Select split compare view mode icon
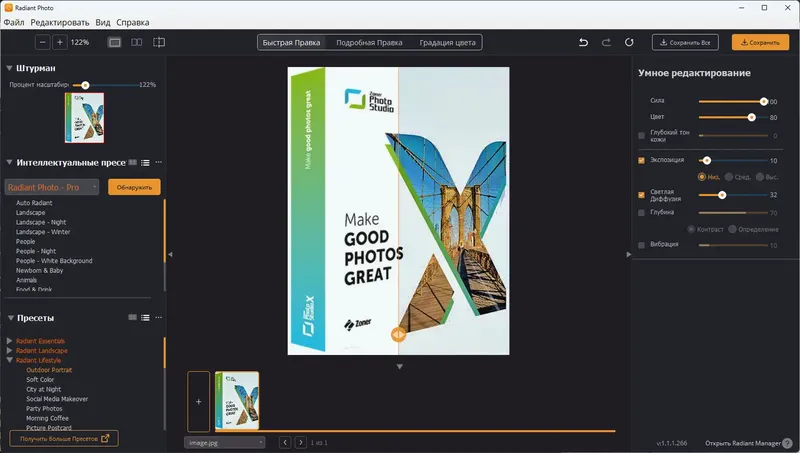800x453 pixels. point(159,42)
